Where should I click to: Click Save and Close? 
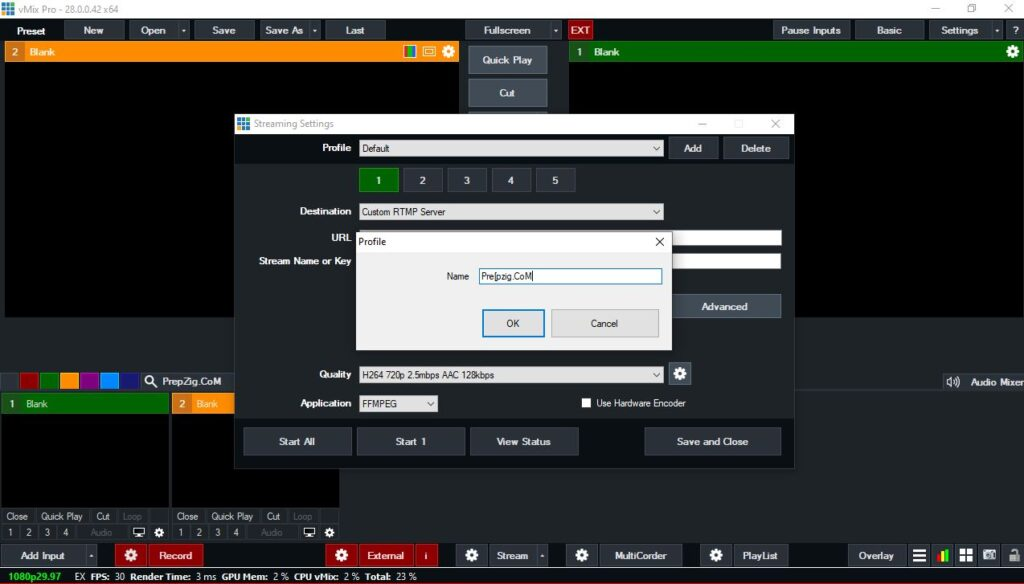pyautogui.click(x=712, y=442)
